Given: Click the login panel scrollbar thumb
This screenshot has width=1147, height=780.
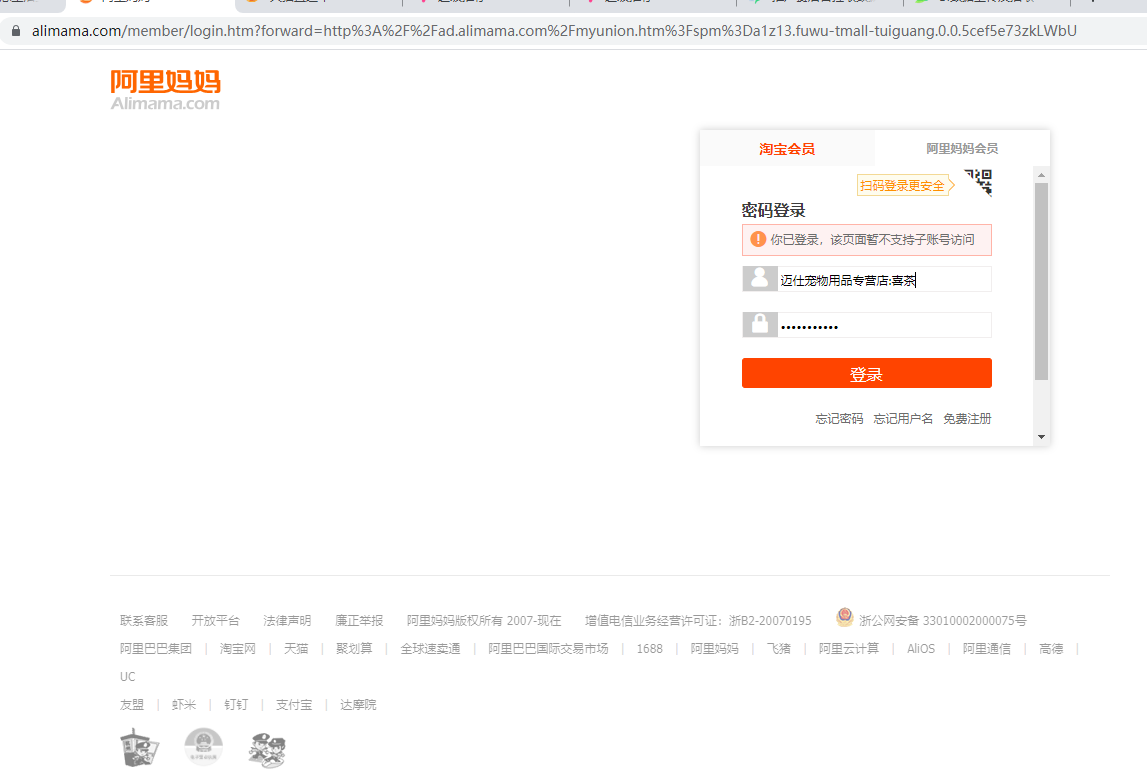Looking at the screenshot, I should click(1042, 282).
